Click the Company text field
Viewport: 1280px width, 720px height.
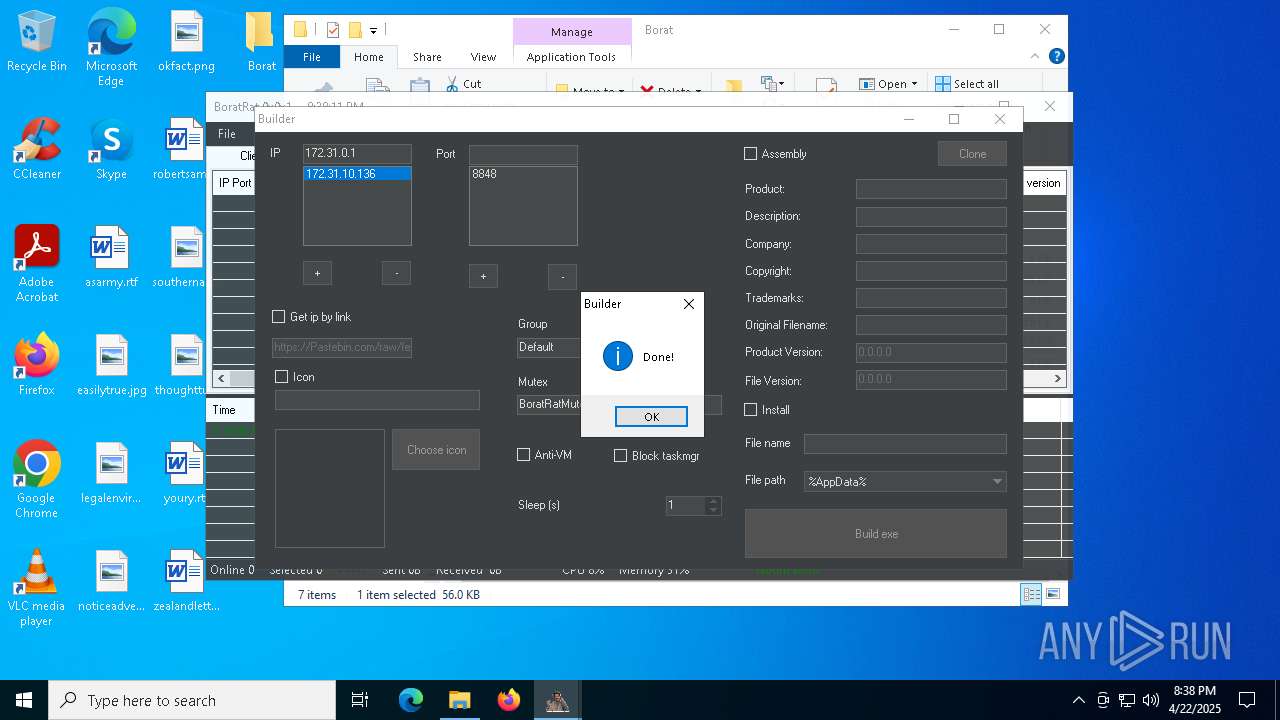point(931,244)
